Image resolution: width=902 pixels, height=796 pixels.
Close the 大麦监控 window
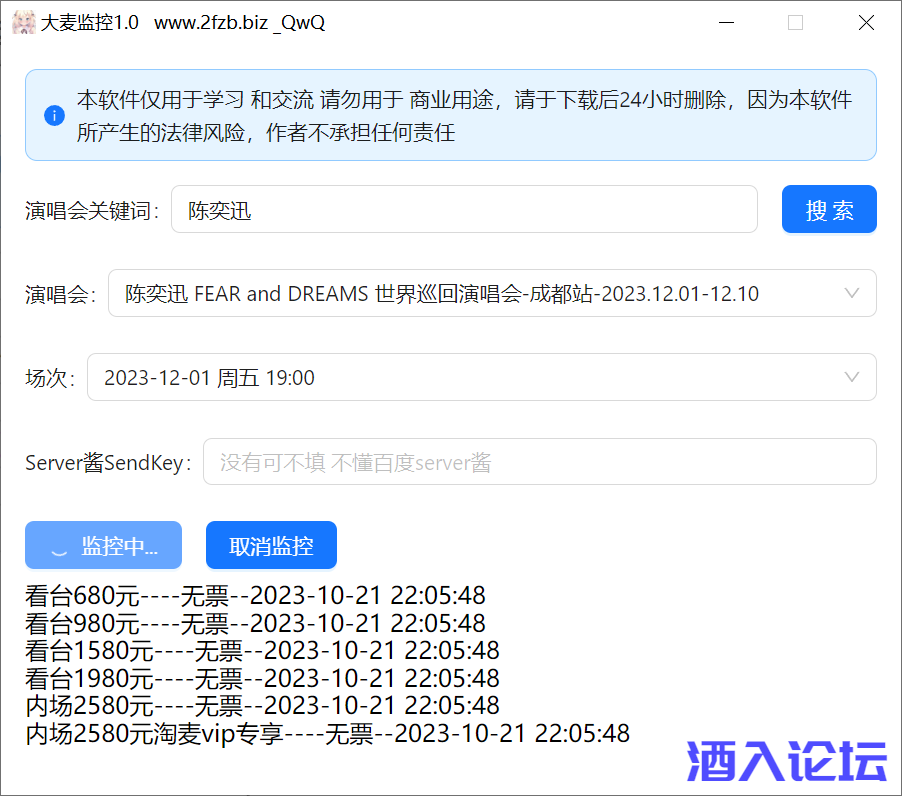click(866, 22)
